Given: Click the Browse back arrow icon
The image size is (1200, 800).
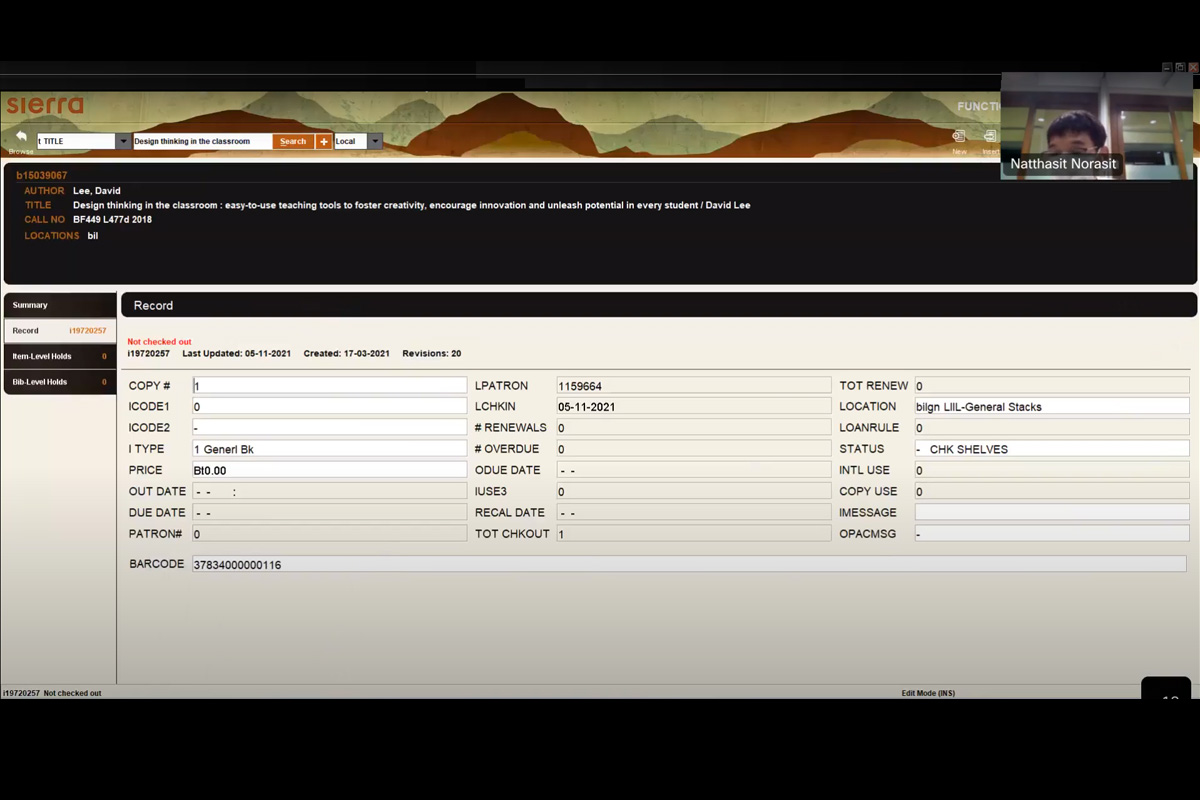Looking at the screenshot, I should 21,137.
